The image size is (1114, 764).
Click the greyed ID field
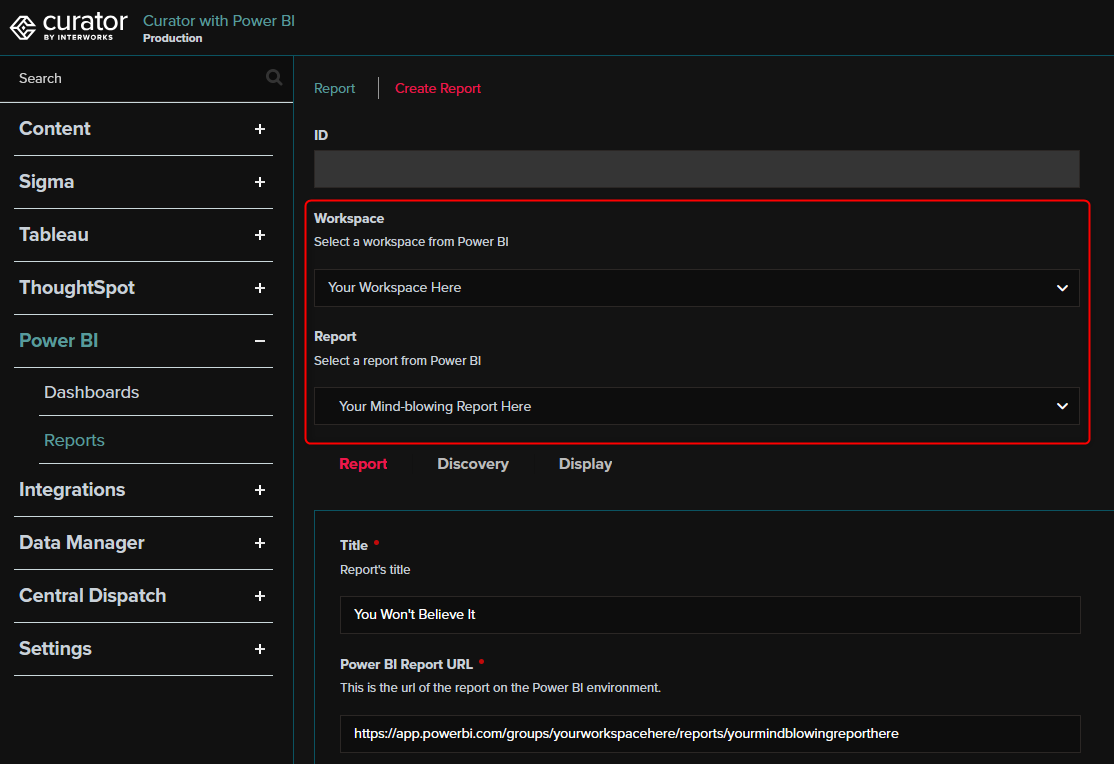tap(696, 168)
